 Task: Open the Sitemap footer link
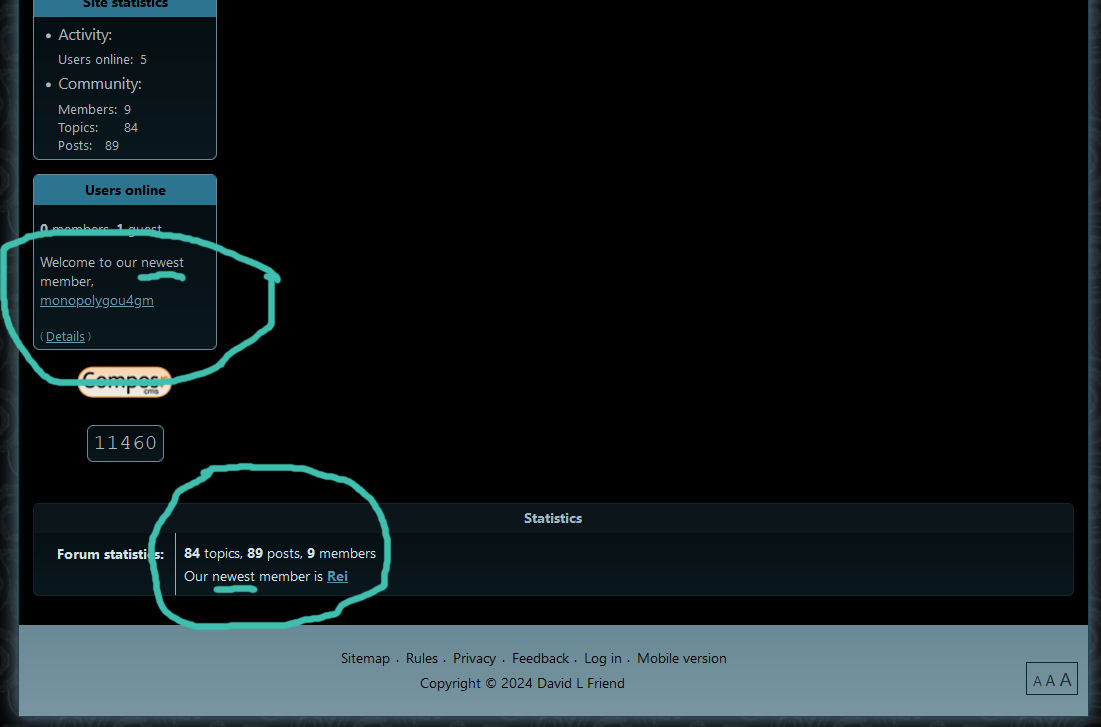pos(365,658)
